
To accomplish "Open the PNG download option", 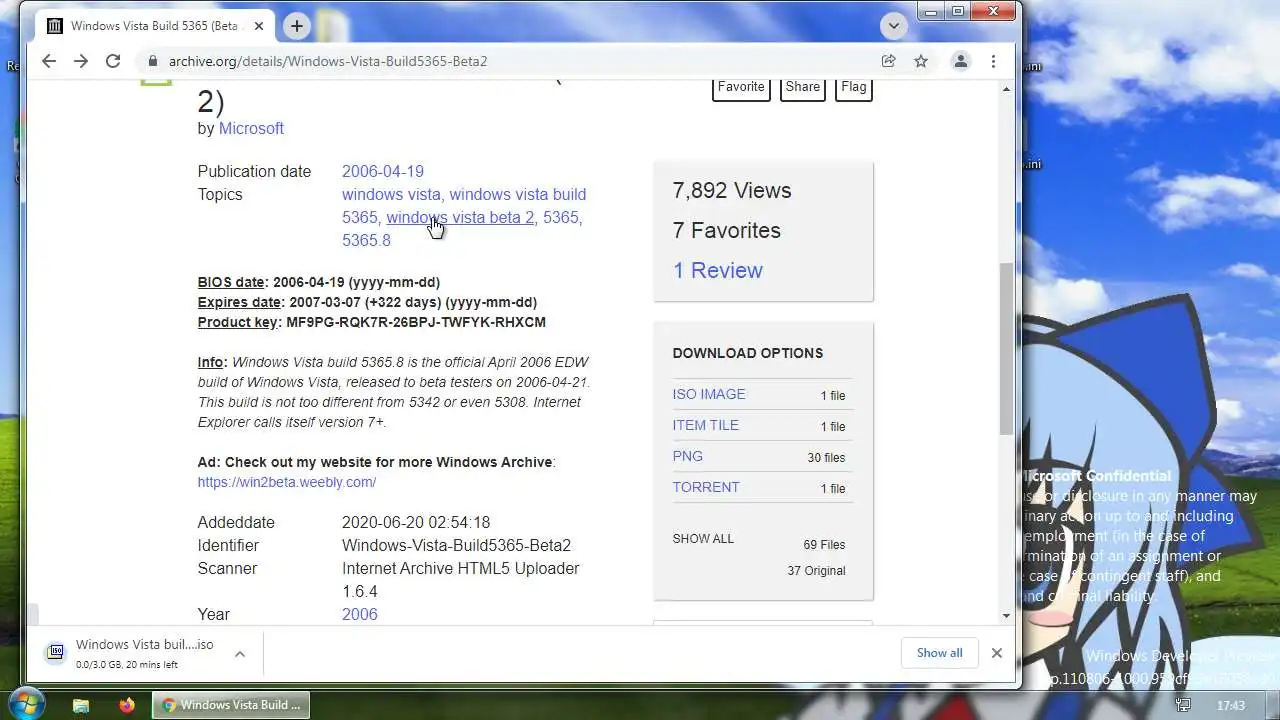I will (688, 456).
